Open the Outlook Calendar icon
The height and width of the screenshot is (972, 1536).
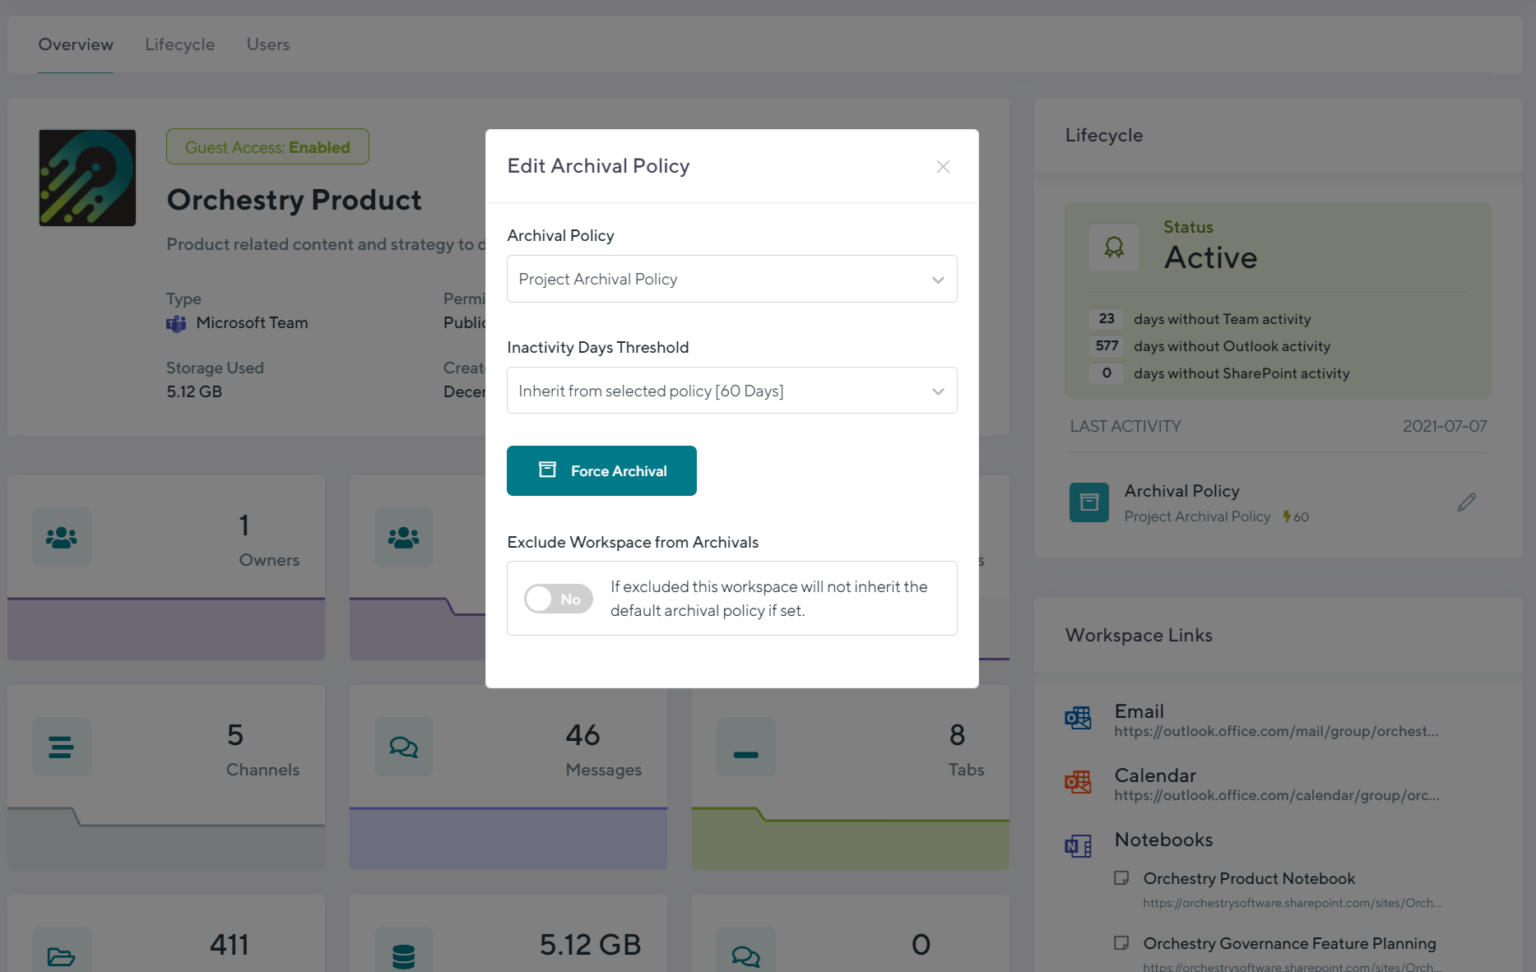(1078, 782)
